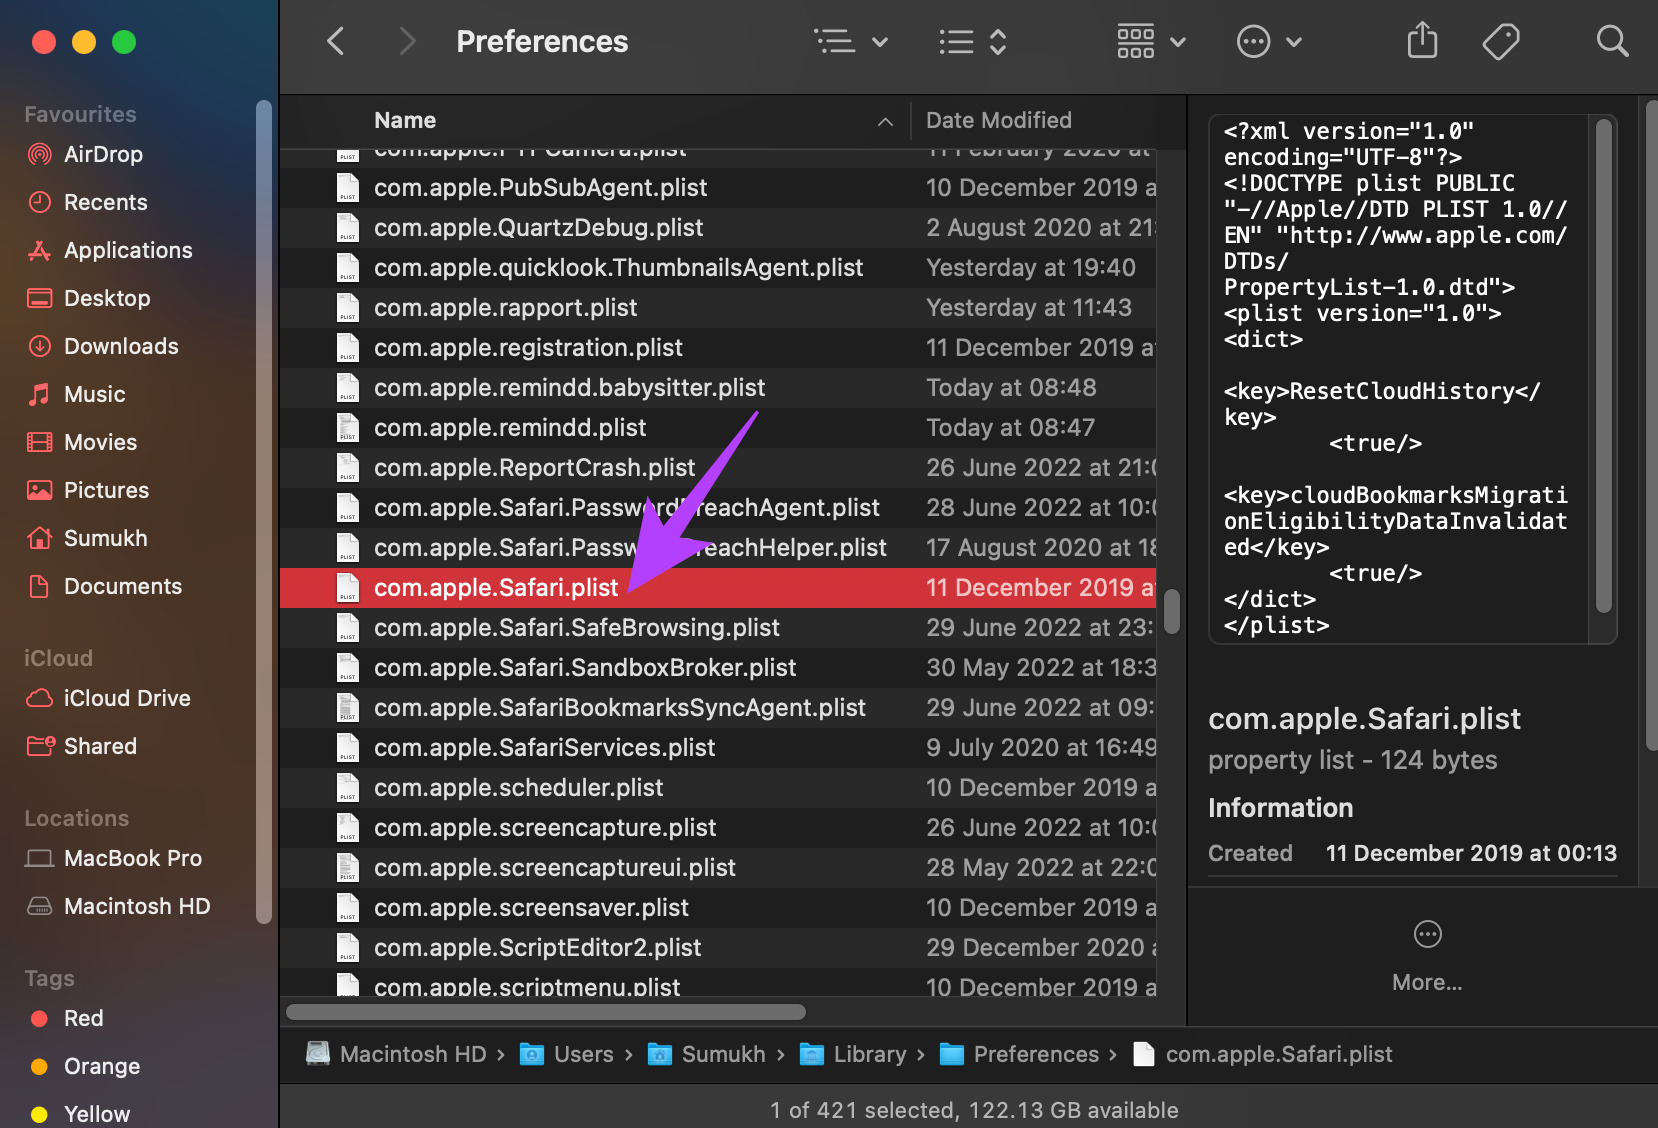The width and height of the screenshot is (1658, 1128).
Task: Open the sort-by list stepper
Action: point(973,41)
